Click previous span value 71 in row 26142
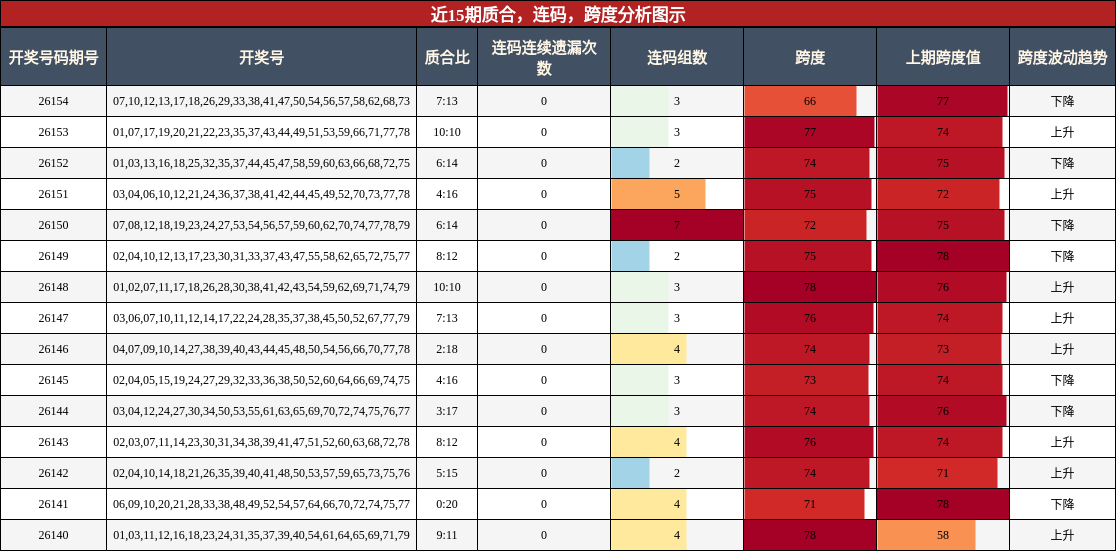The image size is (1116, 551). pyautogui.click(x=943, y=473)
